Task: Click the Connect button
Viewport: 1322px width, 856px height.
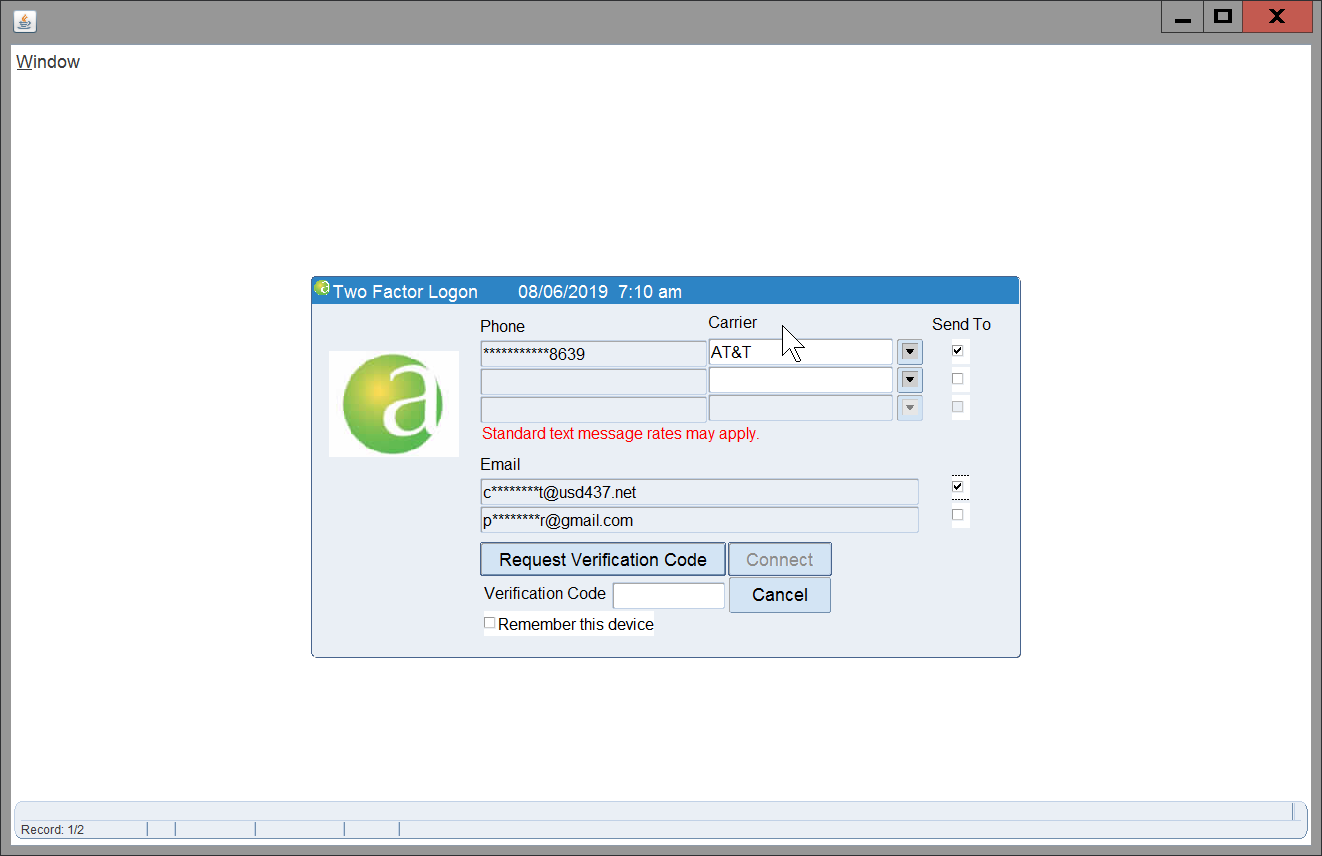Action: click(779, 560)
